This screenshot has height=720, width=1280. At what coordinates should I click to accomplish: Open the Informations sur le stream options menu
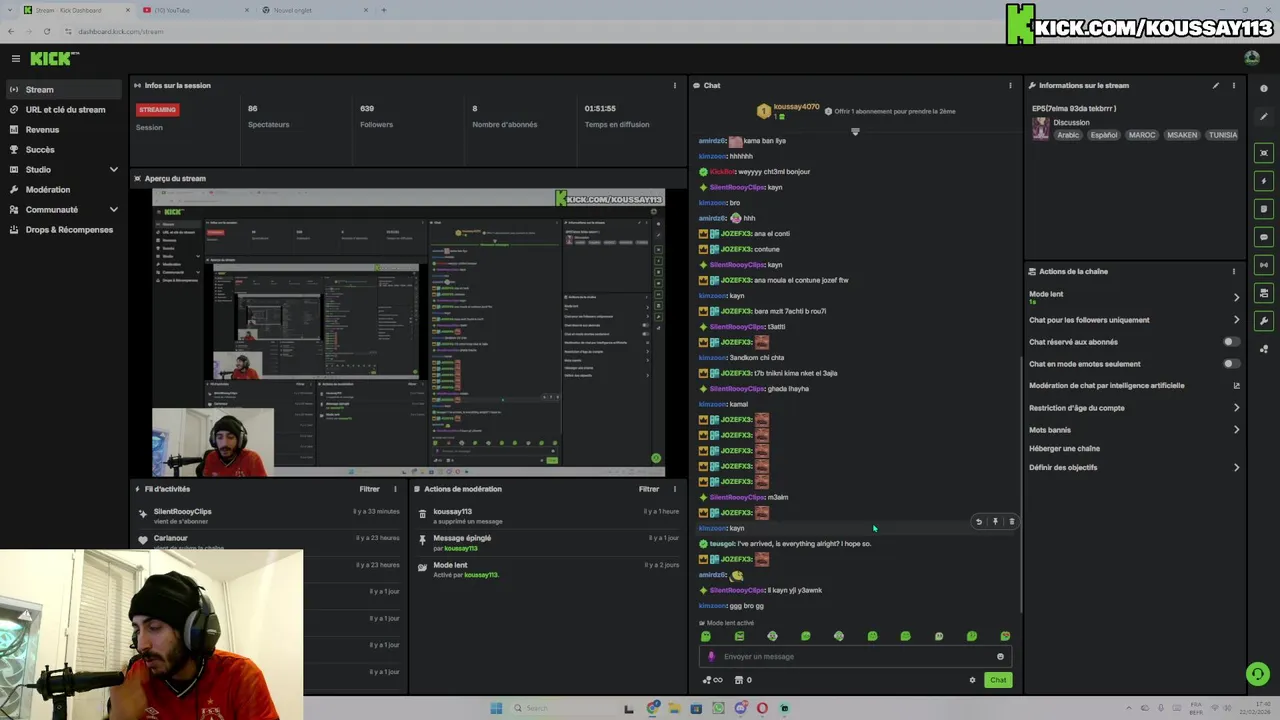point(1233,86)
